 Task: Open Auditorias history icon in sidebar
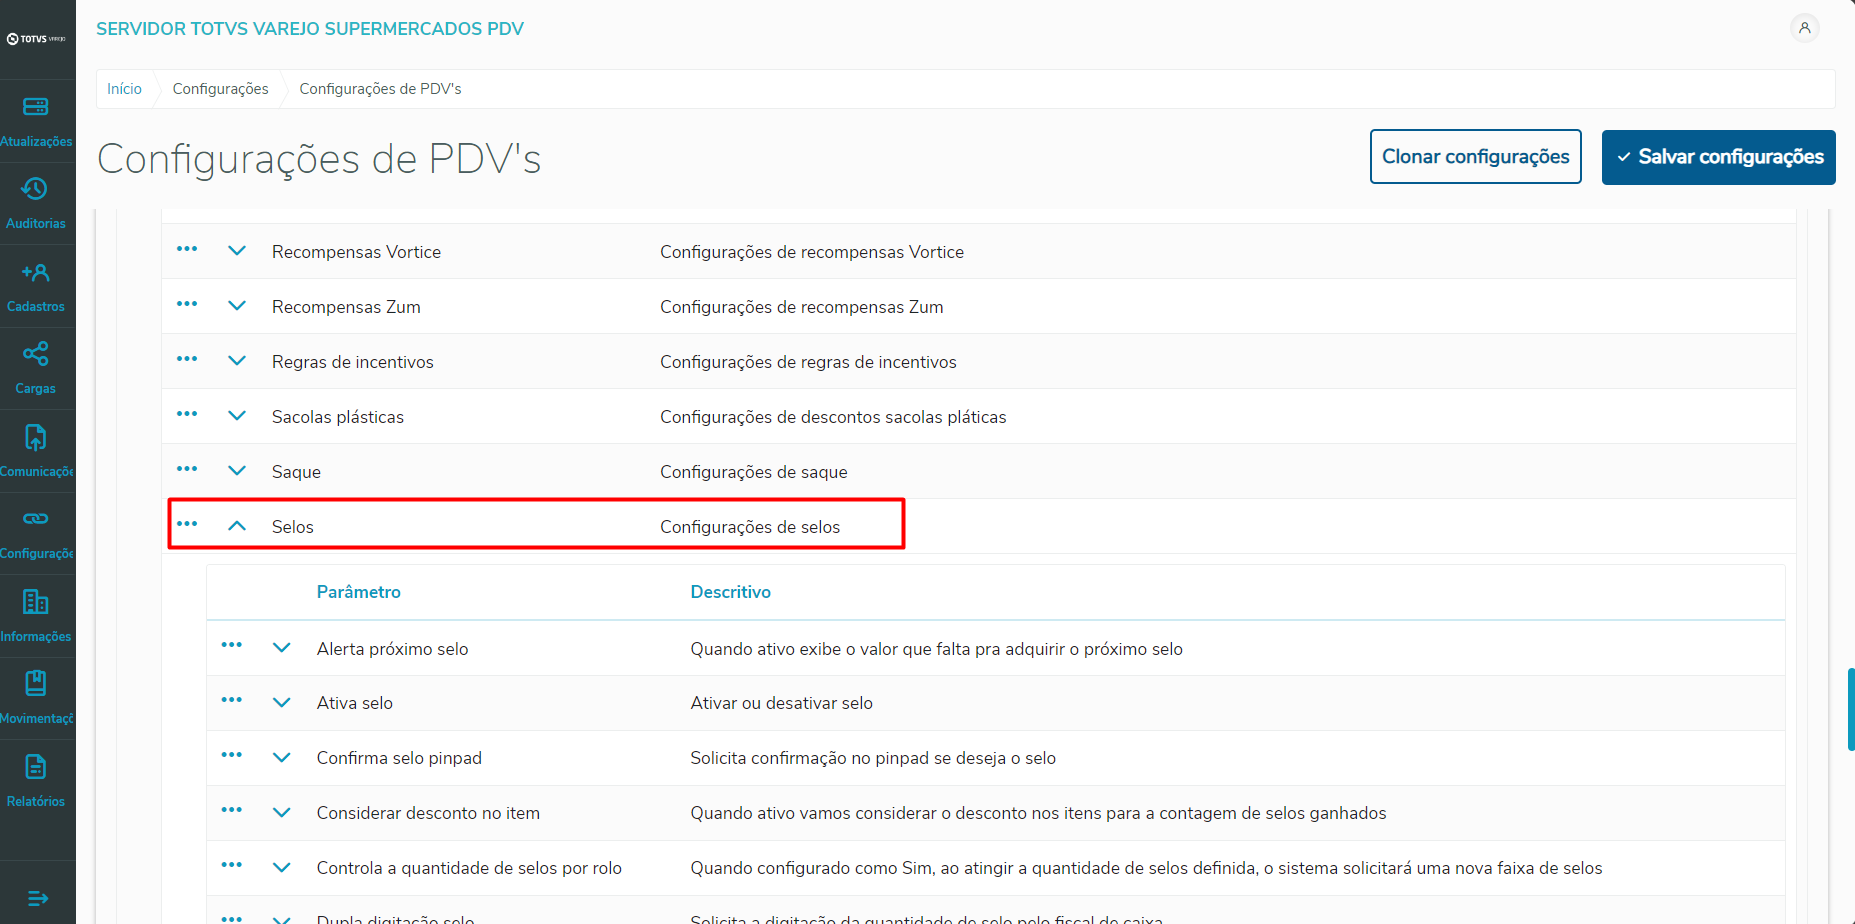35,189
